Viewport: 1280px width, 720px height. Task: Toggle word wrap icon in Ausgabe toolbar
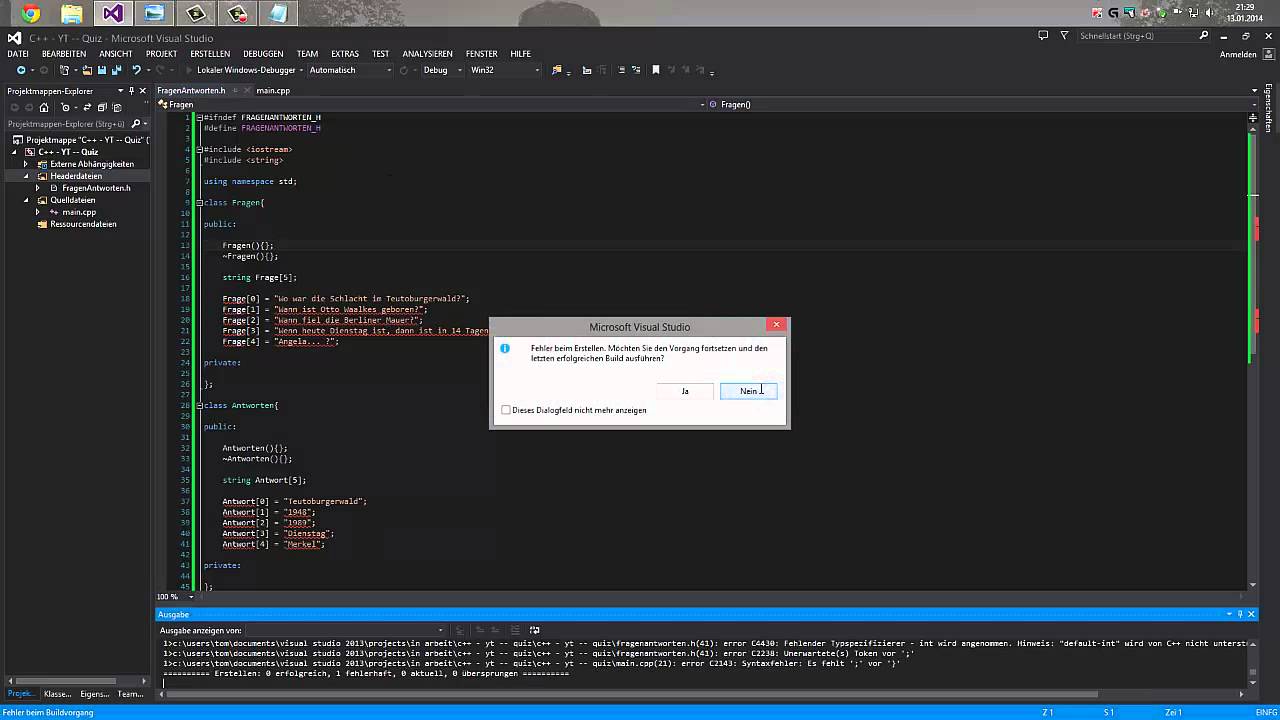tap(534, 630)
